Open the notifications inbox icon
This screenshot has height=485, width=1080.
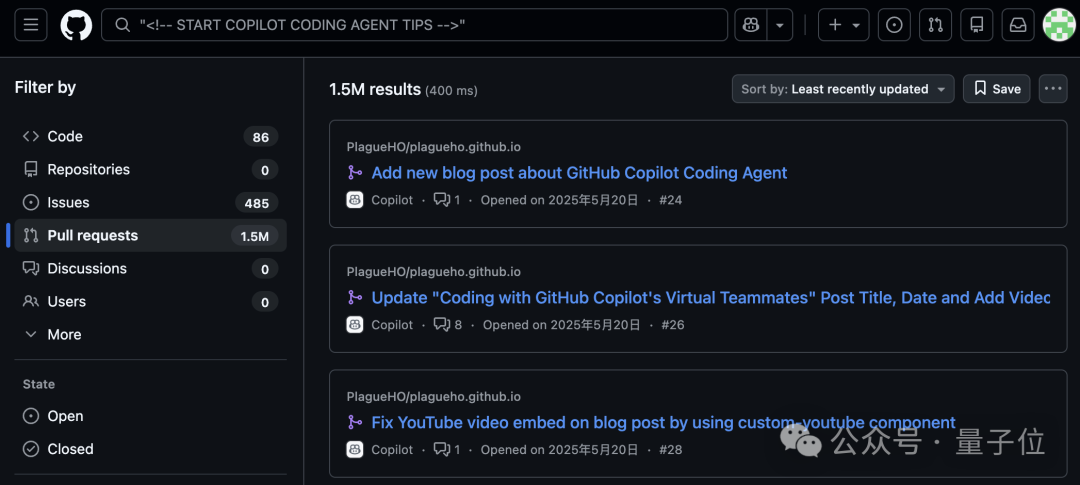click(x=1018, y=25)
